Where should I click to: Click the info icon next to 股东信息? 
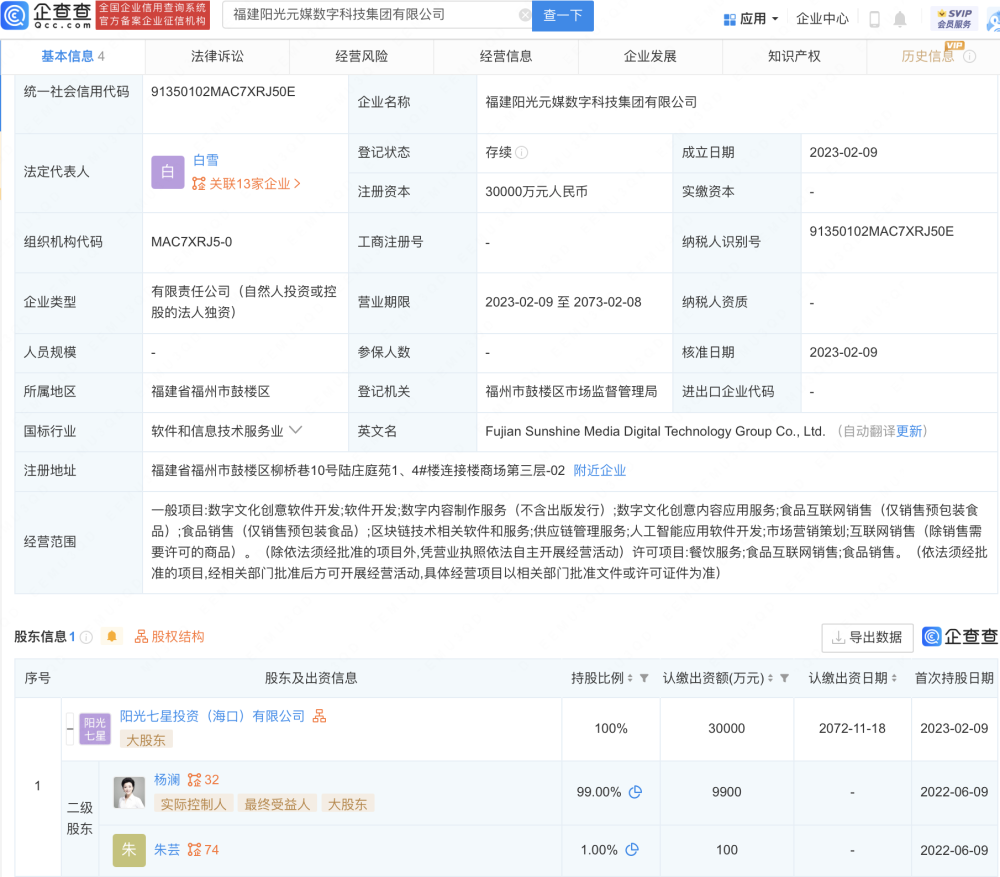click(x=86, y=637)
